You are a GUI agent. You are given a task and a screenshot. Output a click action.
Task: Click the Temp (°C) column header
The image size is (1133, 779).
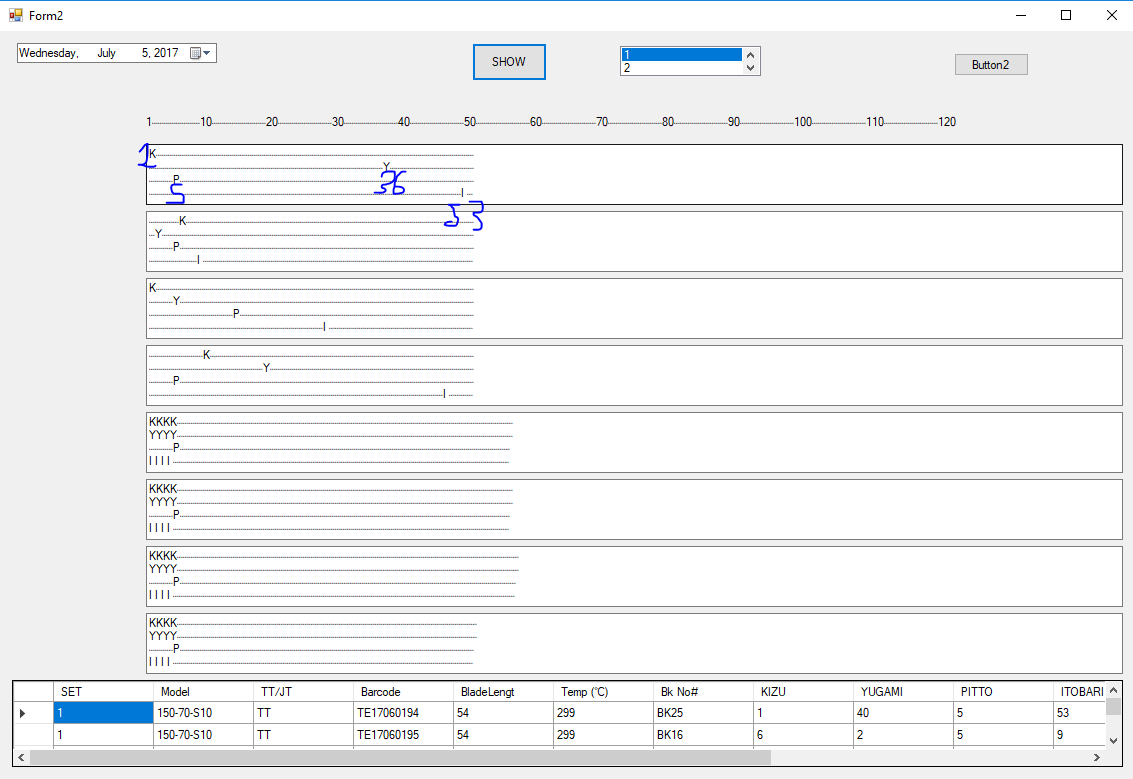[x=603, y=692]
